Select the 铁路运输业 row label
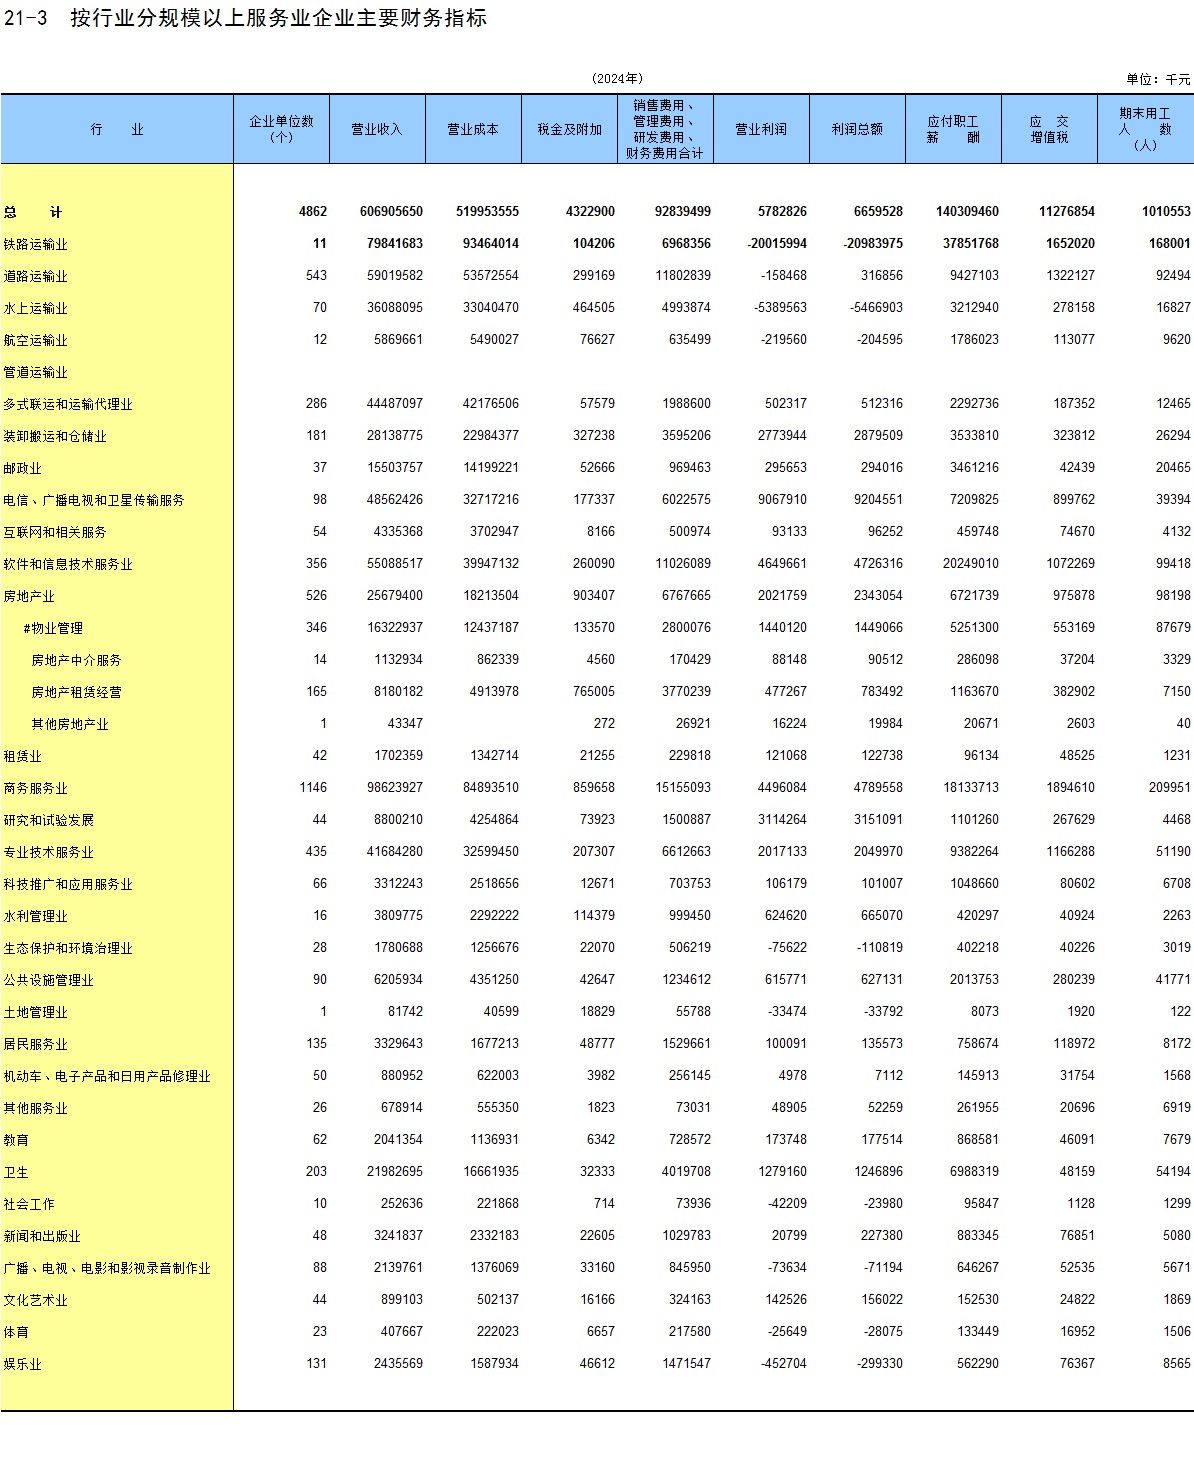 35,245
